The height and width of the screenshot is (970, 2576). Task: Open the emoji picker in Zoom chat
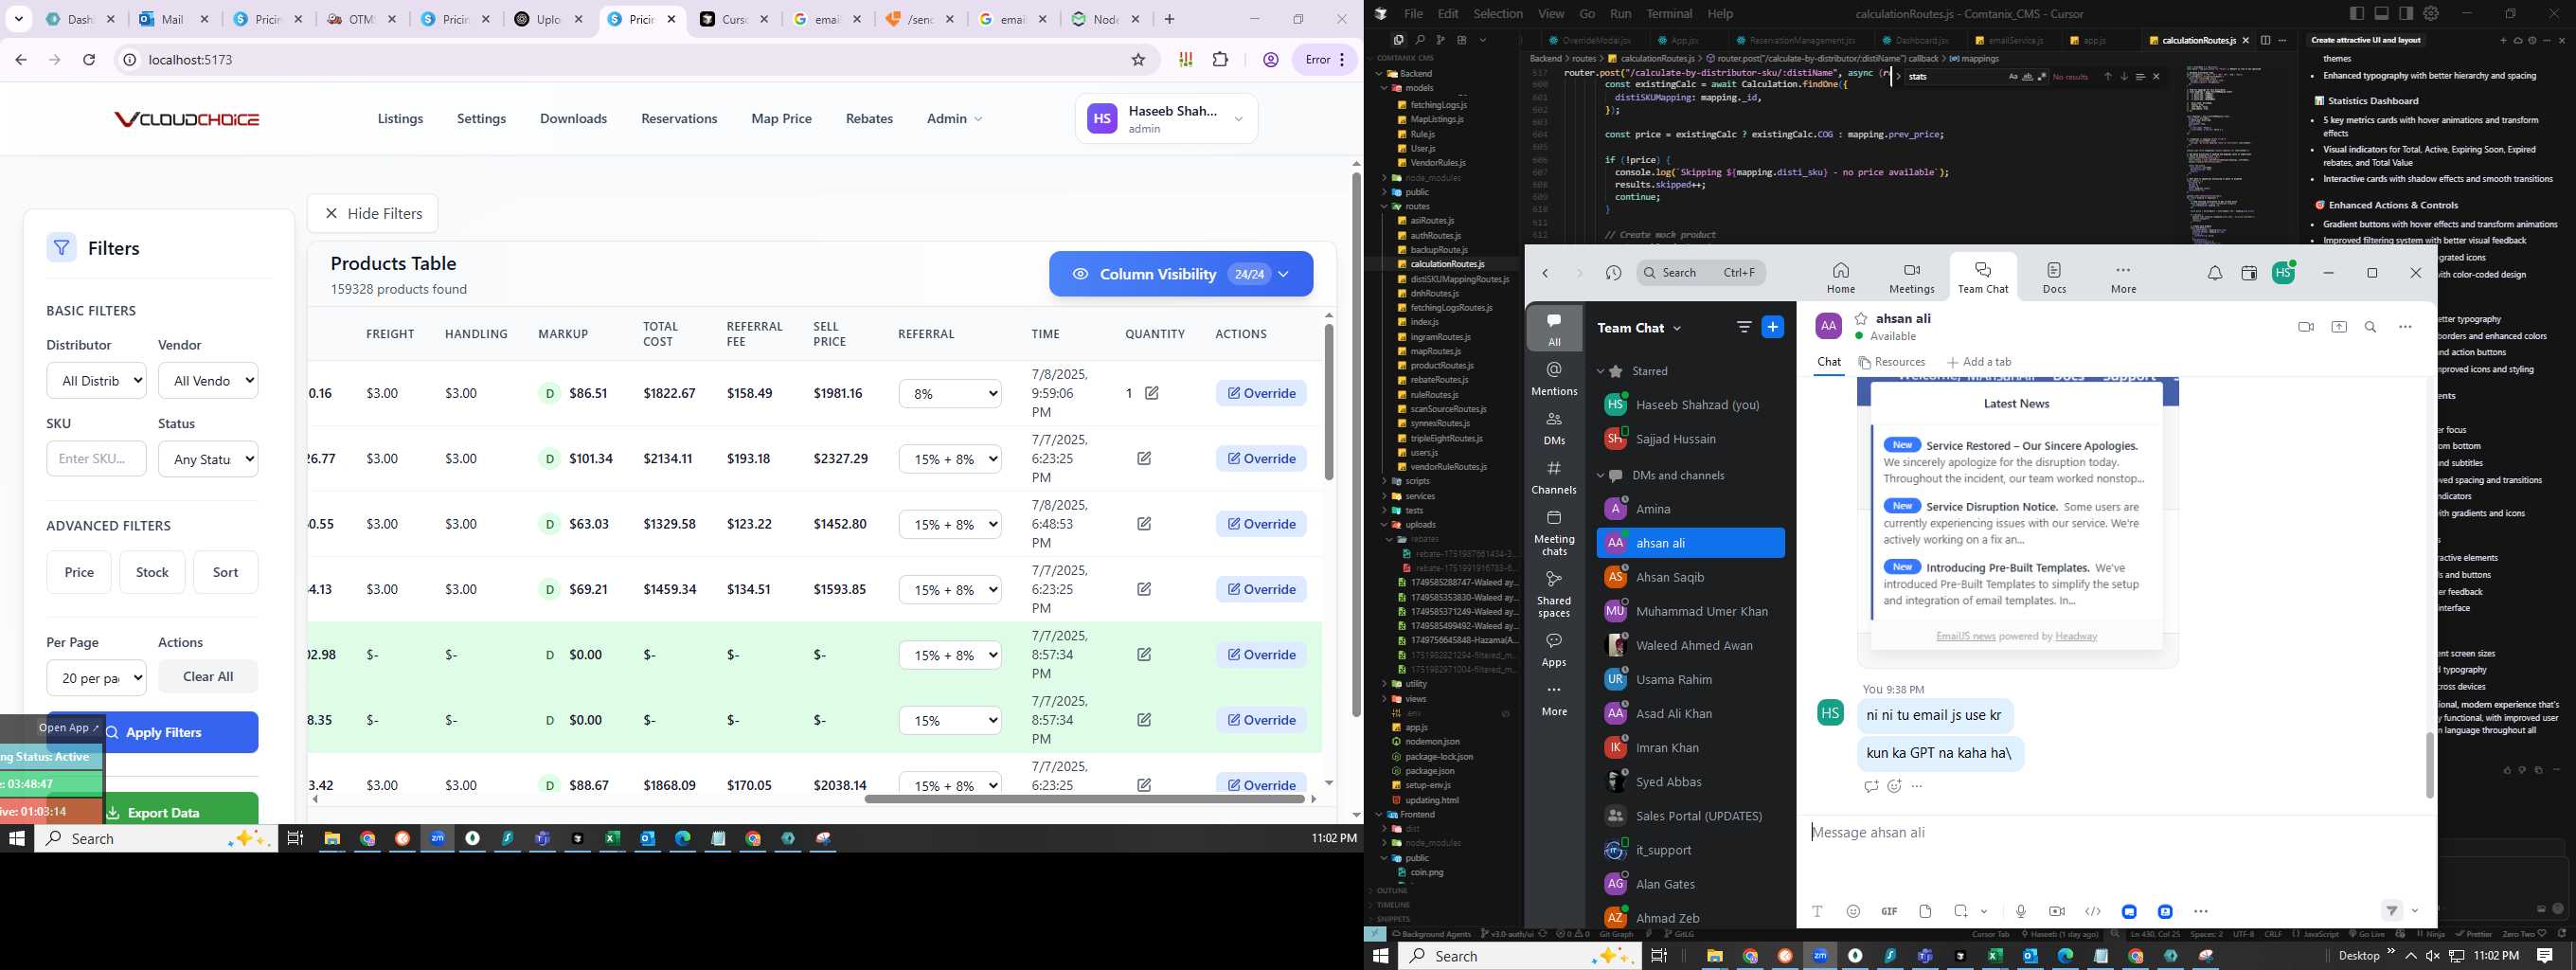(x=1853, y=911)
